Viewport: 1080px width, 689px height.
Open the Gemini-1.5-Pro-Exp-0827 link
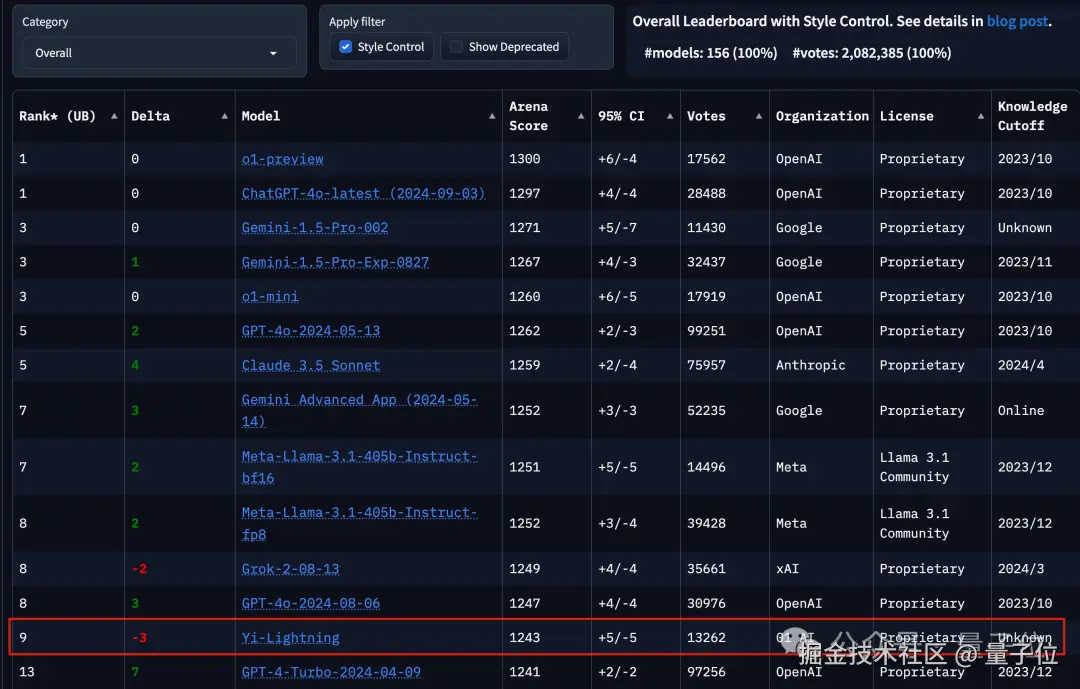(335, 263)
